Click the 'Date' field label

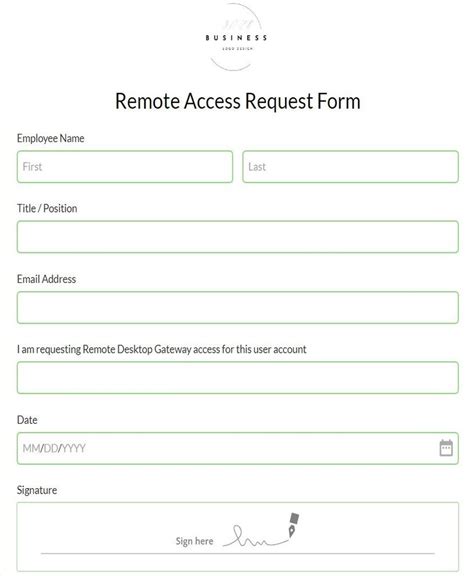point(27,420)
